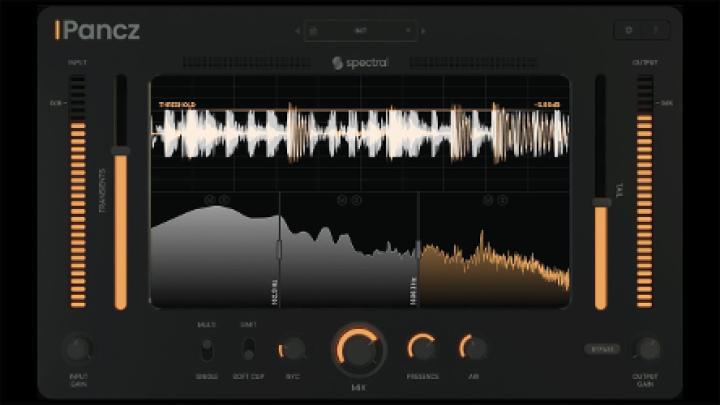Click the slider handle beside the output meter
The width and height of the screenshot is (720, 405).
click(602, 202)
